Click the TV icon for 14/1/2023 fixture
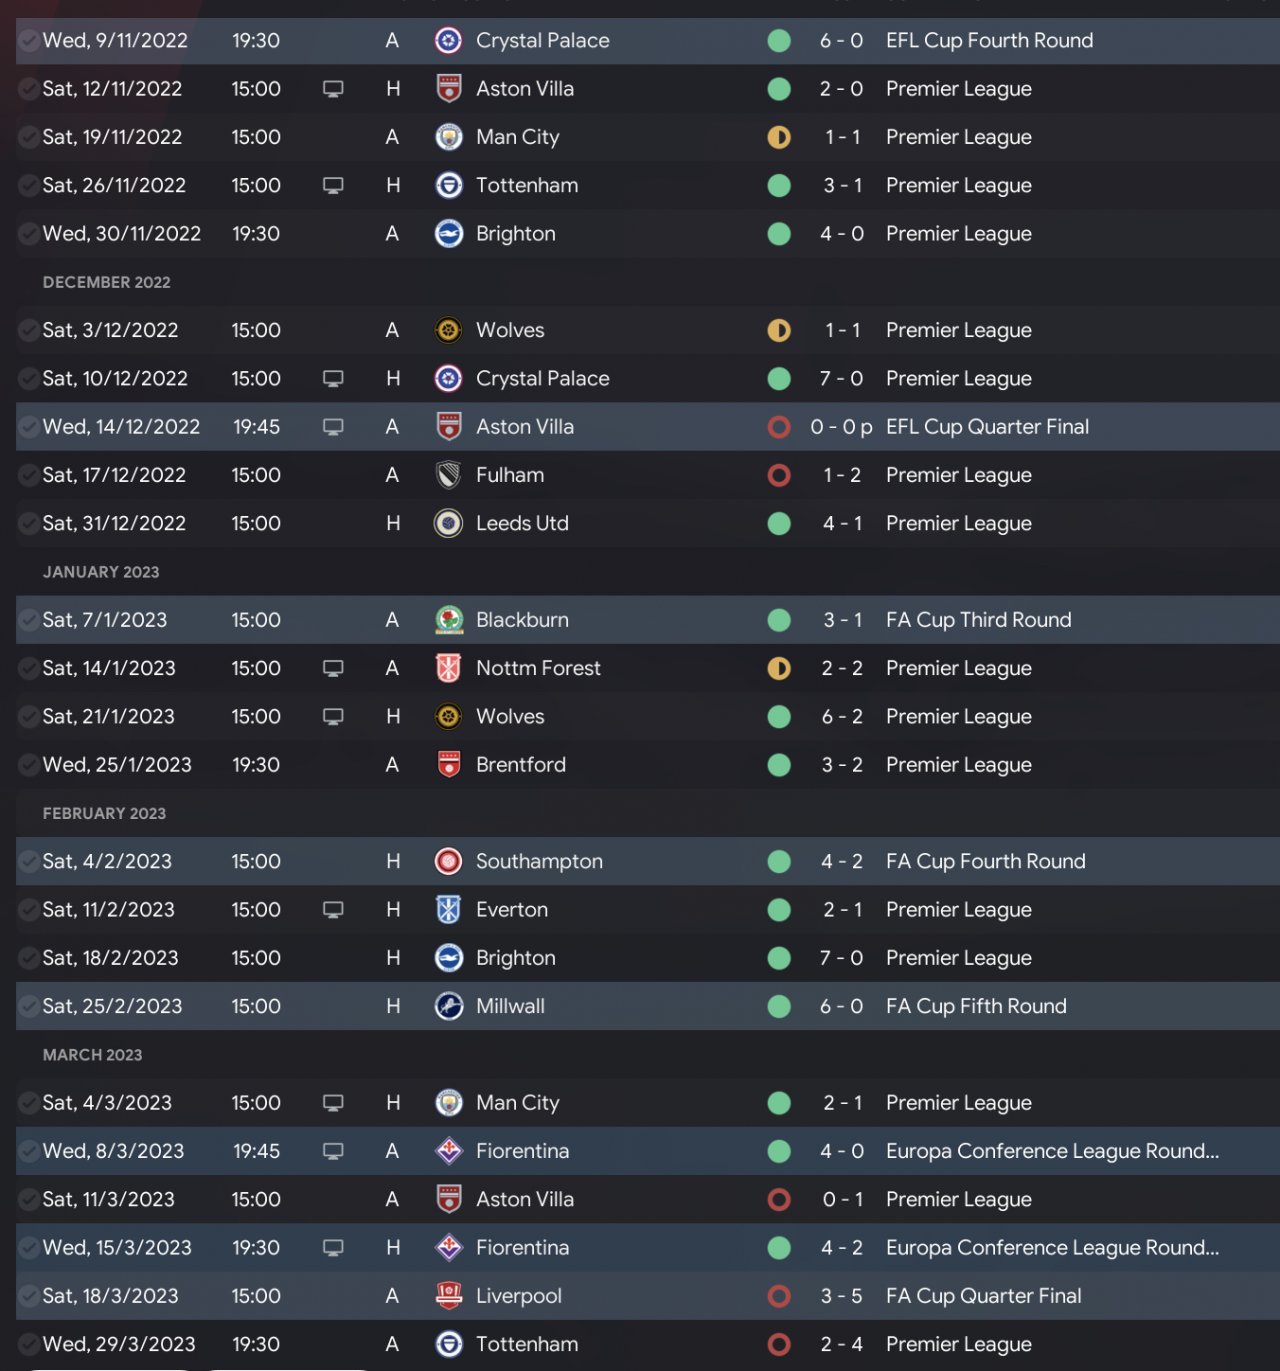 [333, 668]
